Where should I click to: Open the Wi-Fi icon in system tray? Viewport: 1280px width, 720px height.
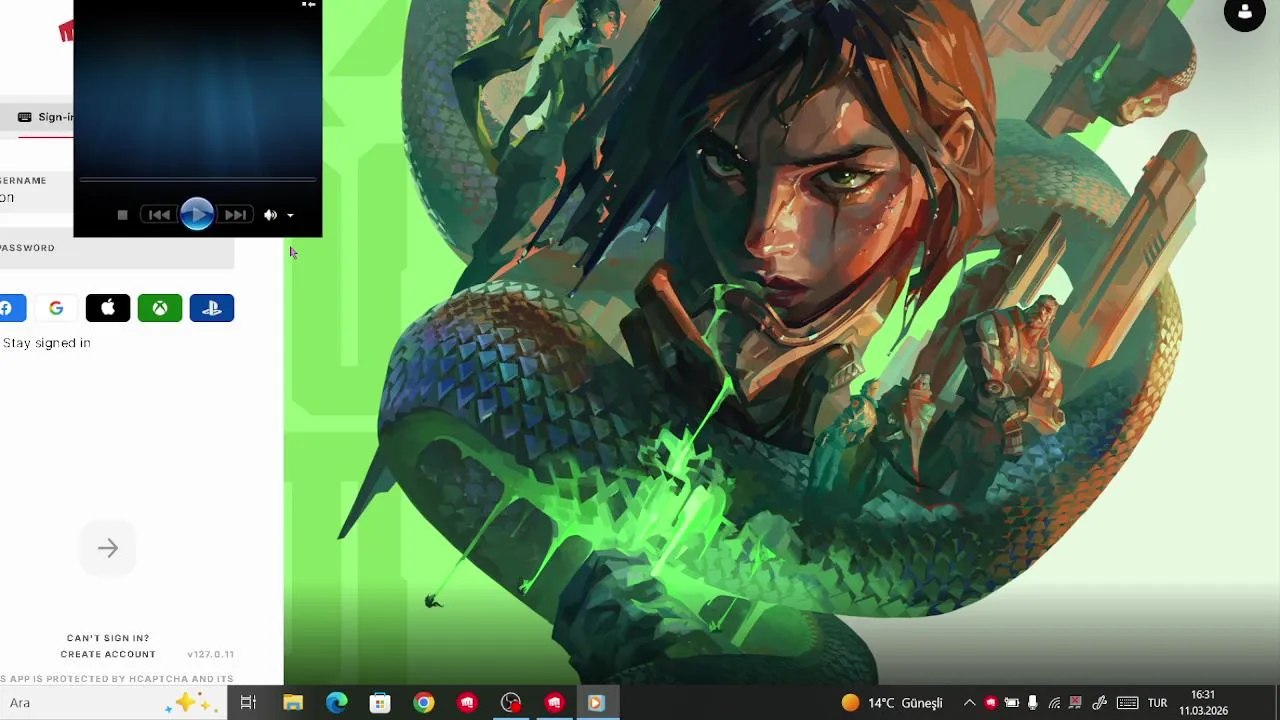point(1054,703)
